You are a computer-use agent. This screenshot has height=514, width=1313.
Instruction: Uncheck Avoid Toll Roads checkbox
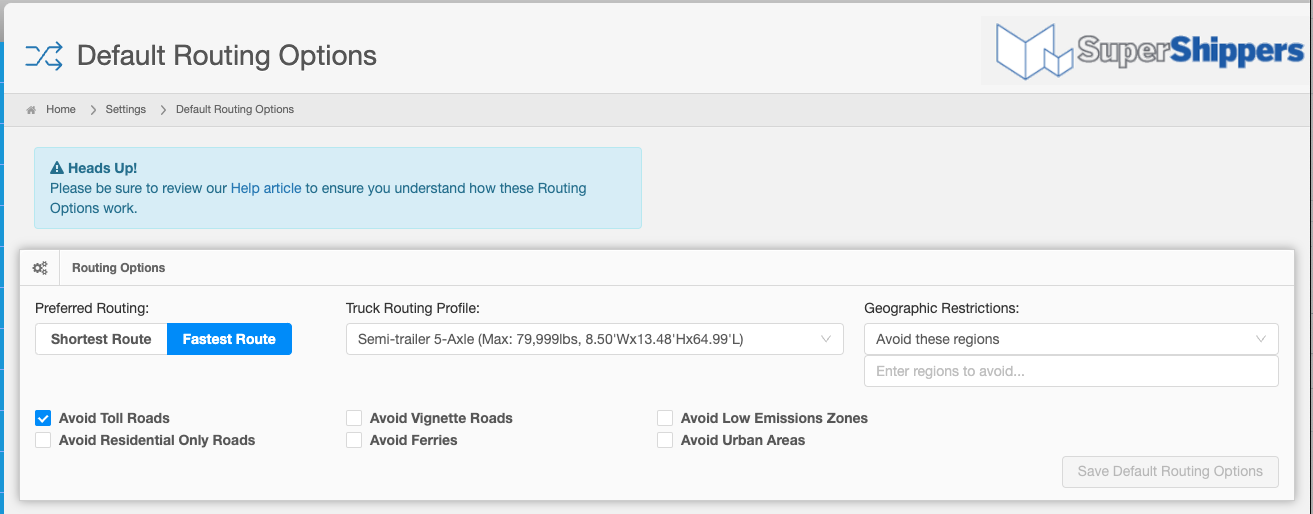coord(43,418)
